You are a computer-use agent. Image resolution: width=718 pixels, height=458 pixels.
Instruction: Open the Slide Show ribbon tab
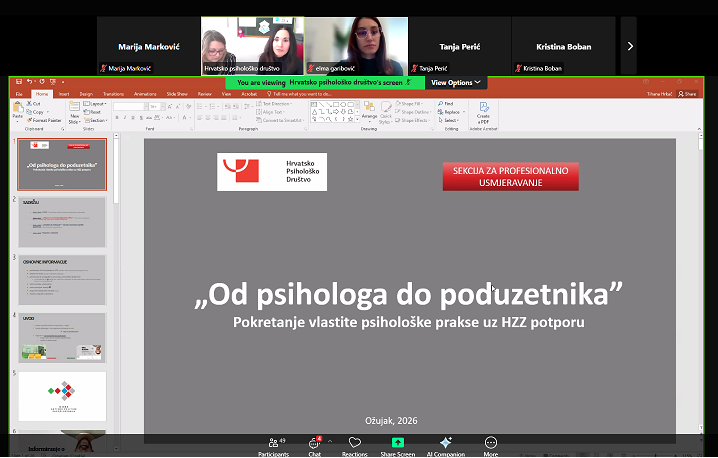pos(177,93)
